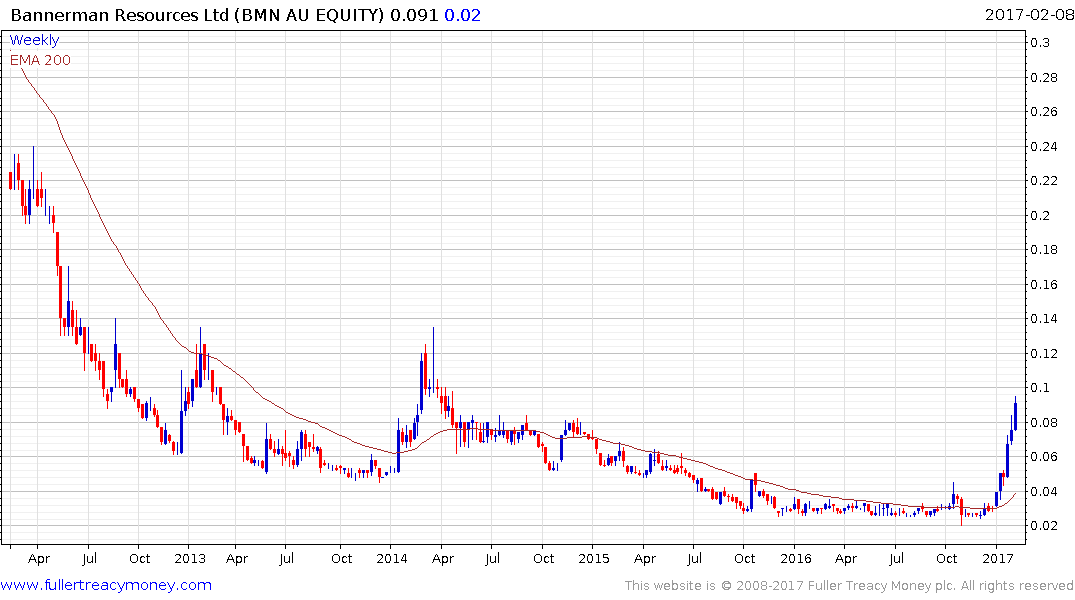The width and height of the screenshot is (1075, 600).
Task: Click the 0.24 price axis label
Action: pos(1044,146)
